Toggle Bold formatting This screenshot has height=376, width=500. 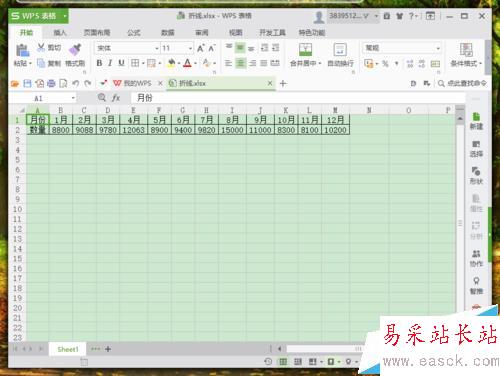99,63
